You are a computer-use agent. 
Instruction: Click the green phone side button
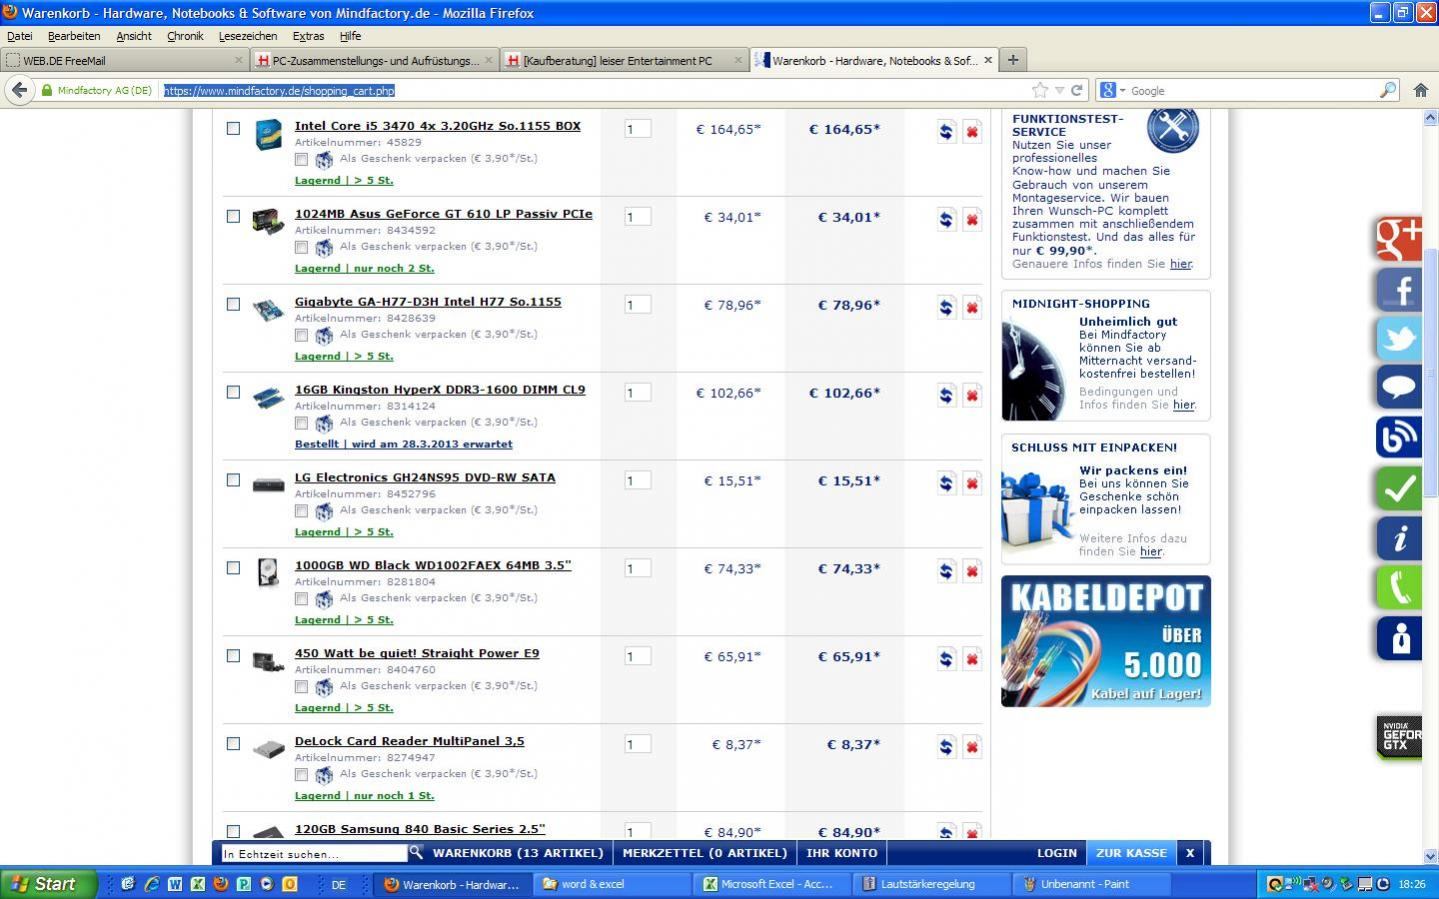pyautogui.click(x=1399, y=587)
